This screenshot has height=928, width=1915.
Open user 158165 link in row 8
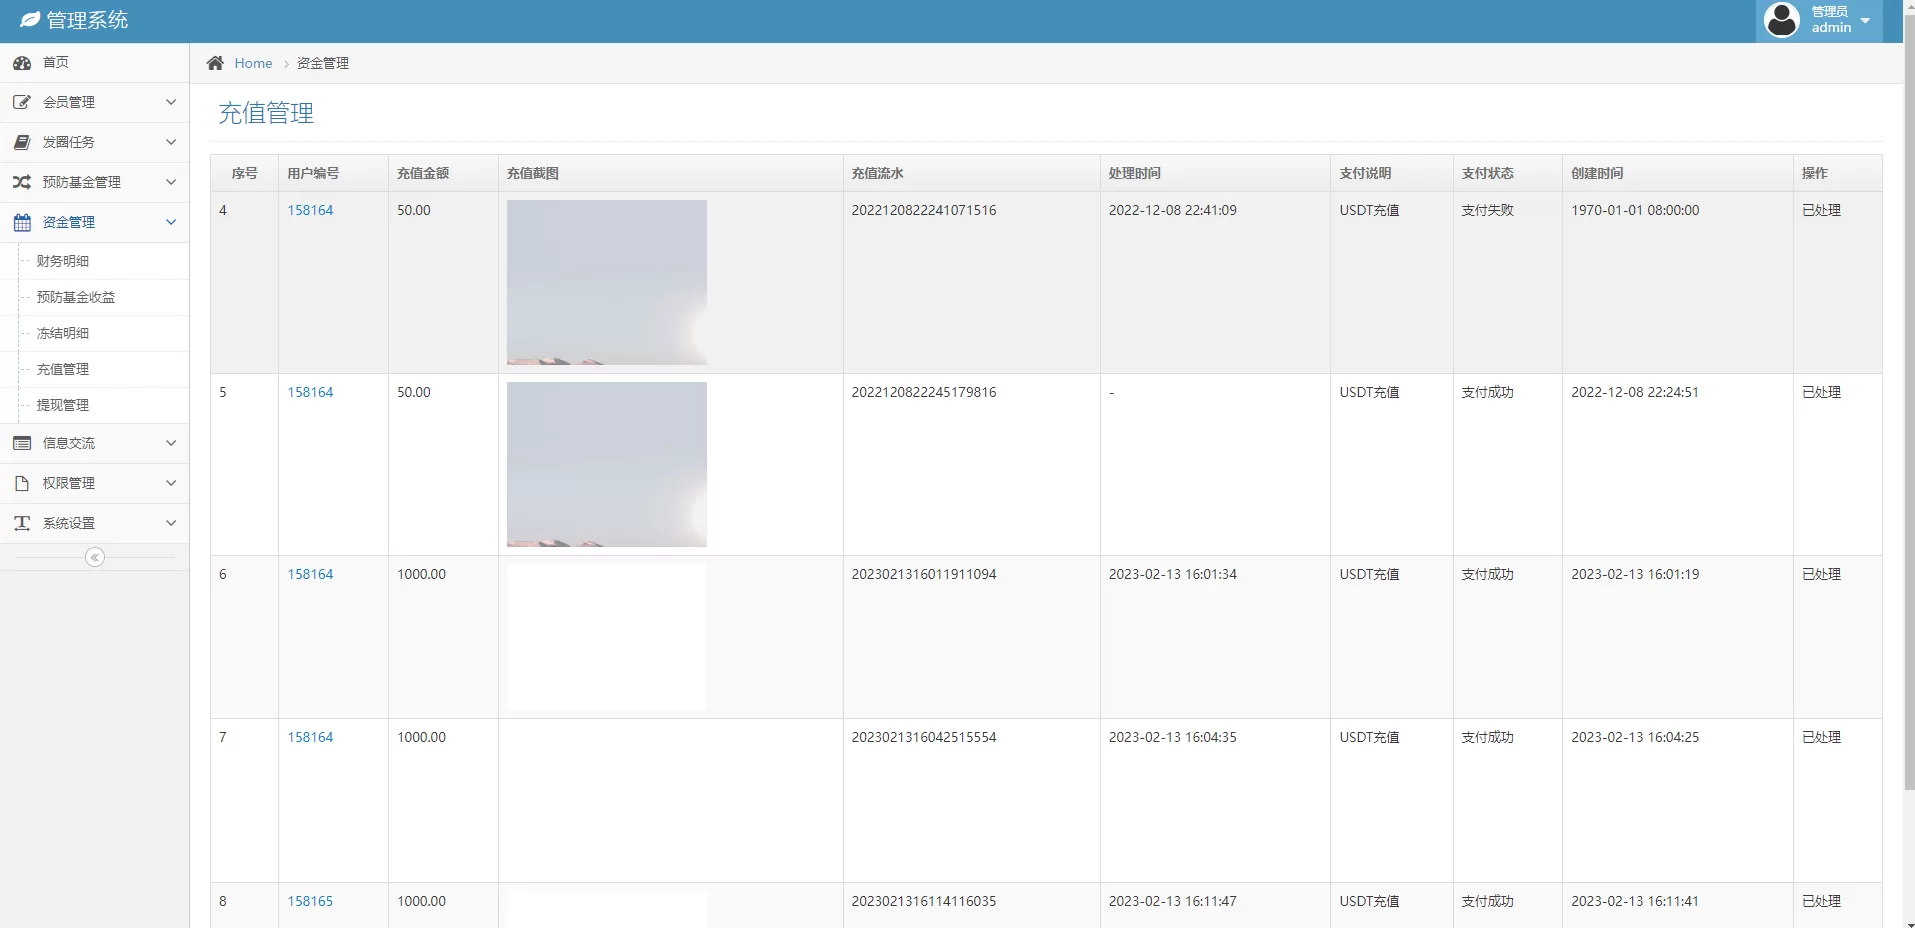310,901
